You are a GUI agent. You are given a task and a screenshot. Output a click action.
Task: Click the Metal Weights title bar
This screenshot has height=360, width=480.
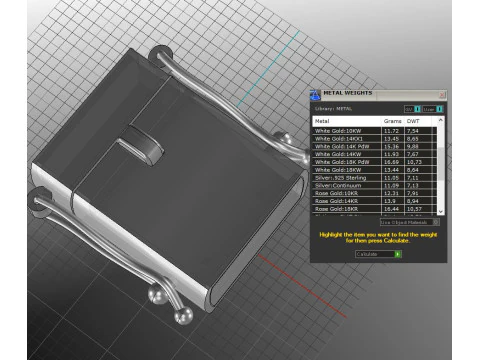378,95
